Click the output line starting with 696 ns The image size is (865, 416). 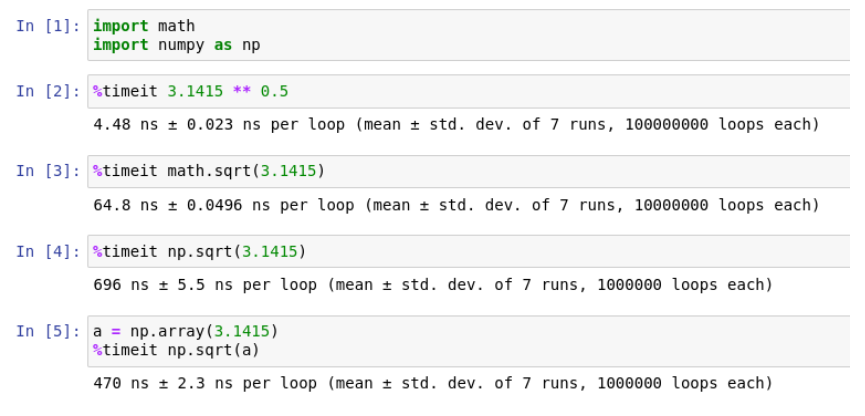pyautogui.click(x=433, y=285)
